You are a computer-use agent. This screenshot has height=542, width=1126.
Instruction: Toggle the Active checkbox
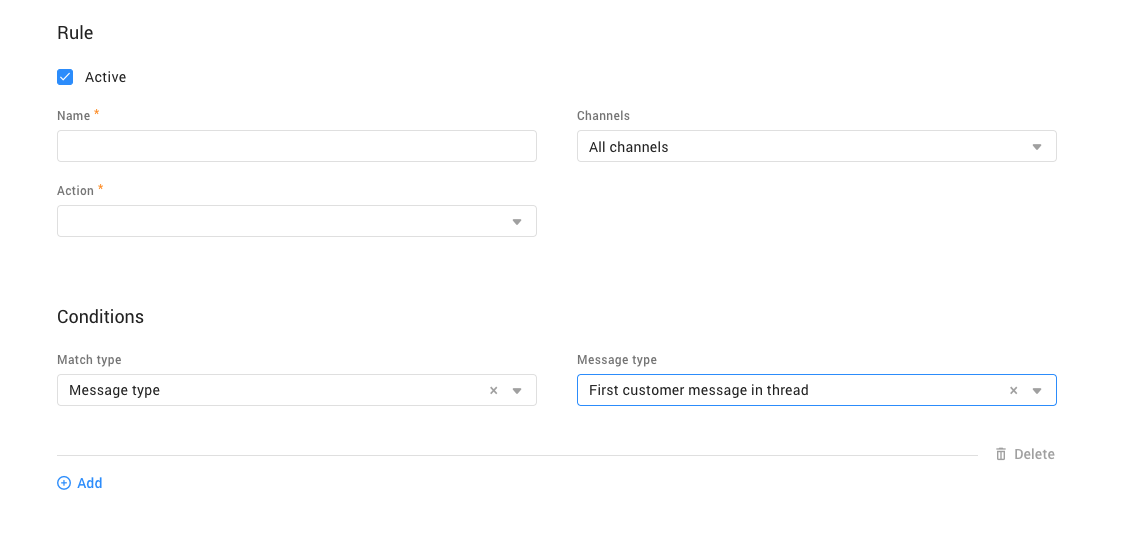pyautogui.click(x=65, y=77)
